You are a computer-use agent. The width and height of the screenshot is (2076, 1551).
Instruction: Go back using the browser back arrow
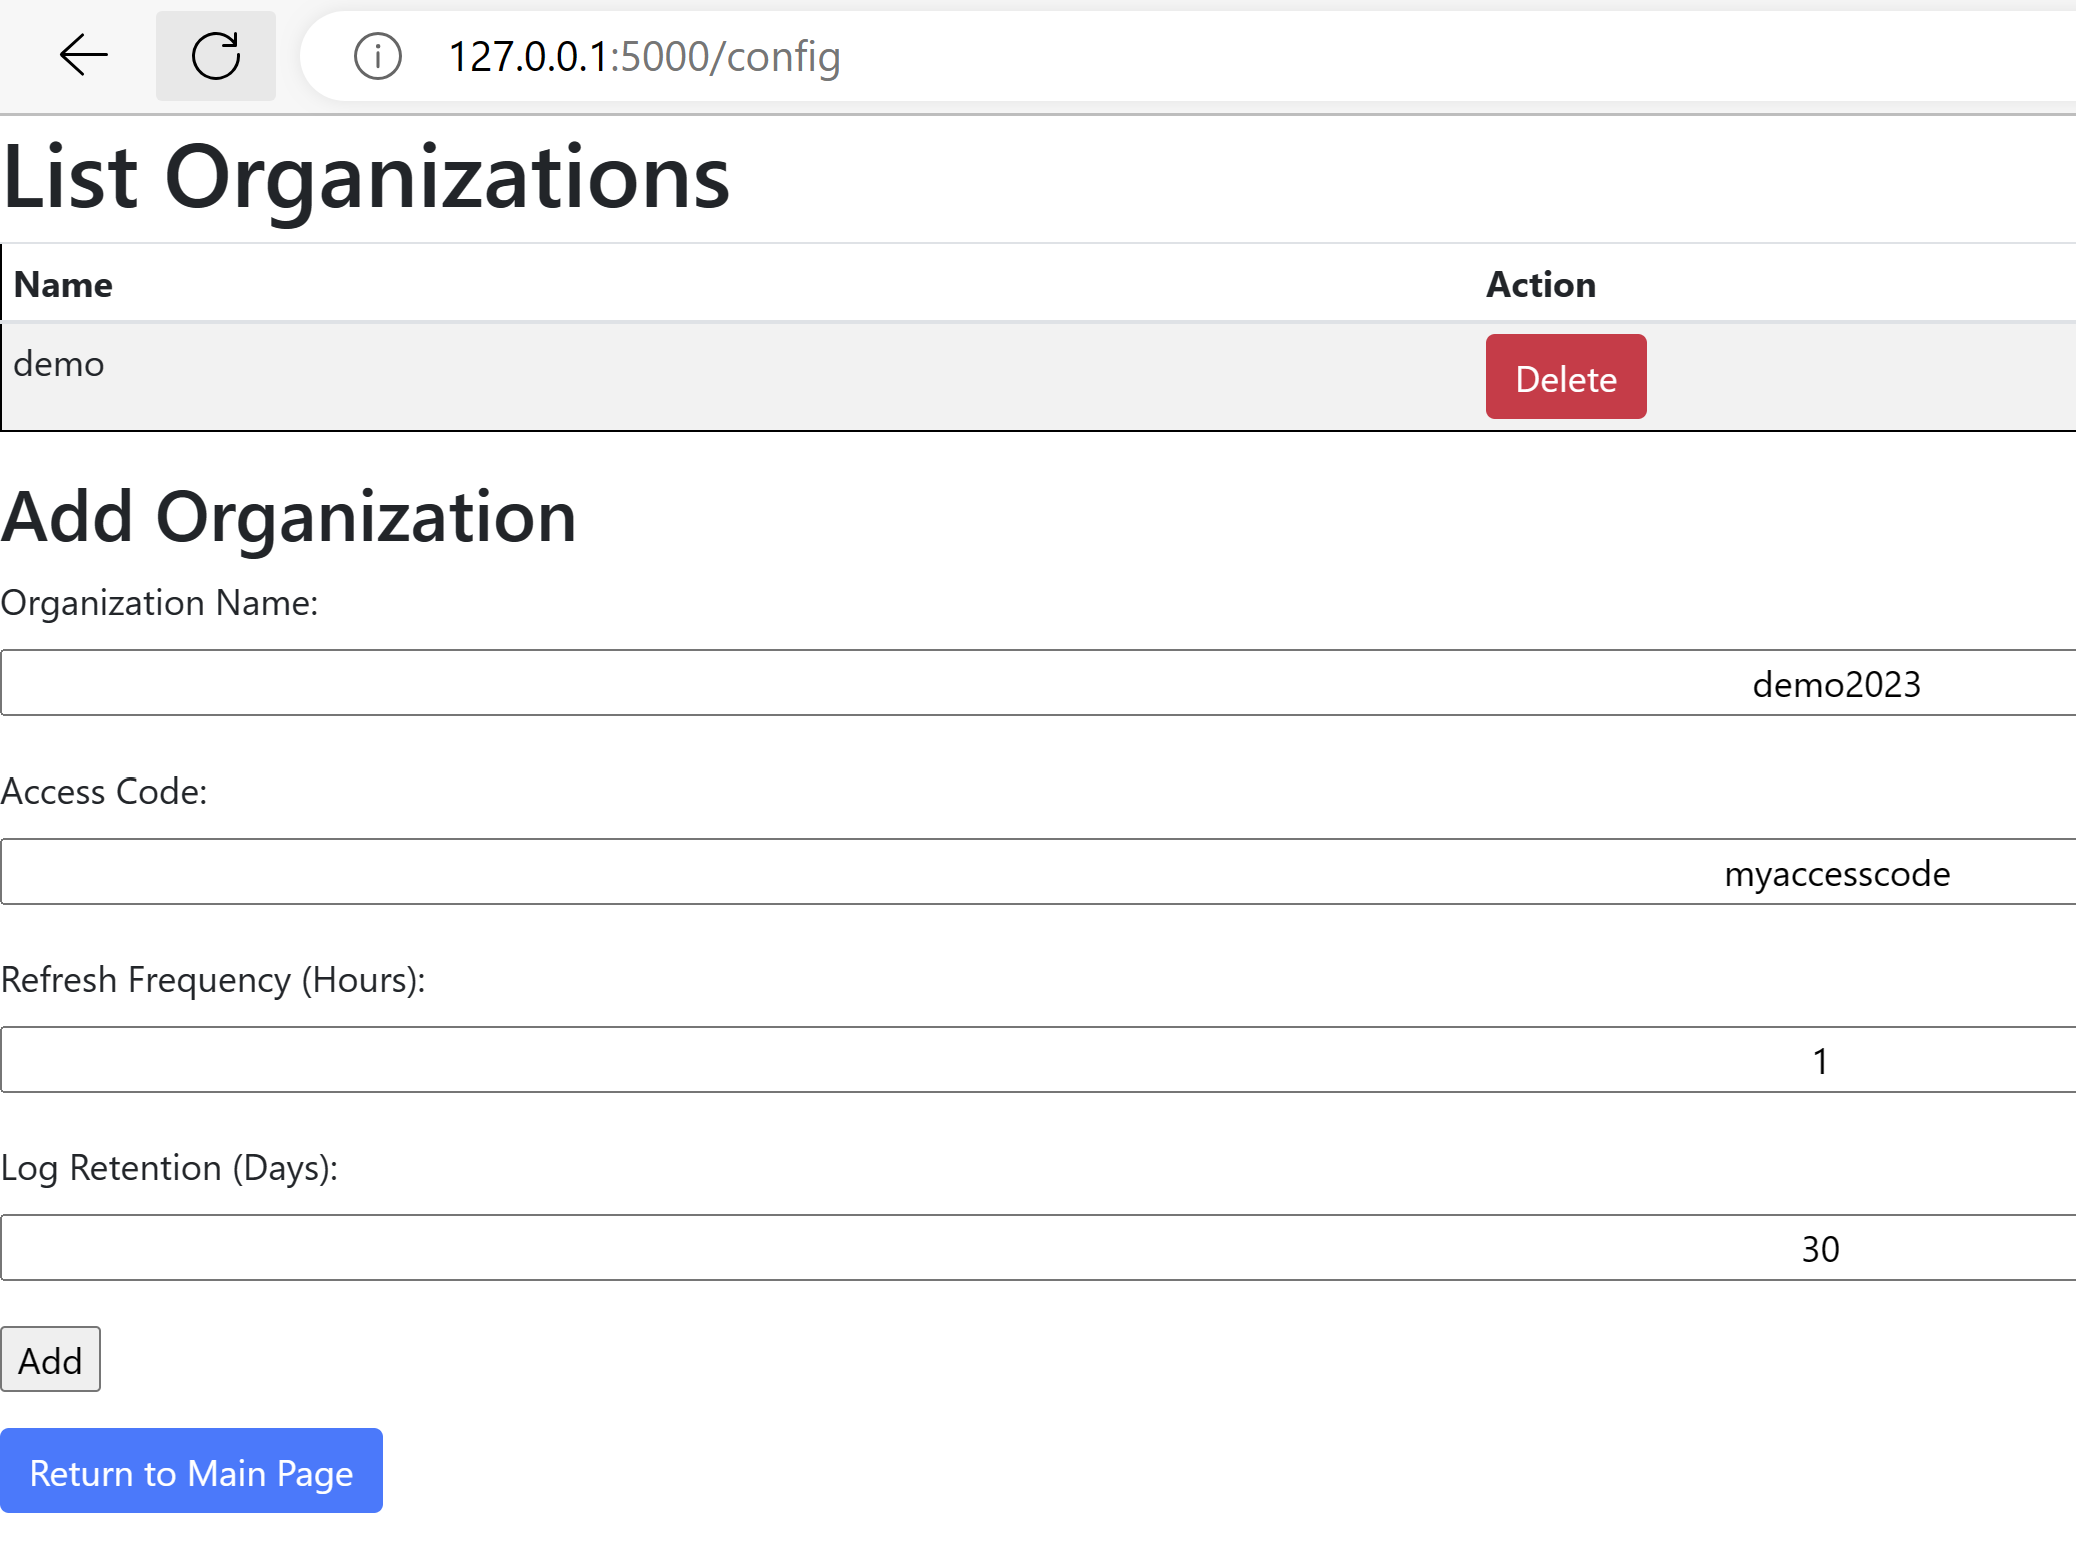click(x=84, y=56)
